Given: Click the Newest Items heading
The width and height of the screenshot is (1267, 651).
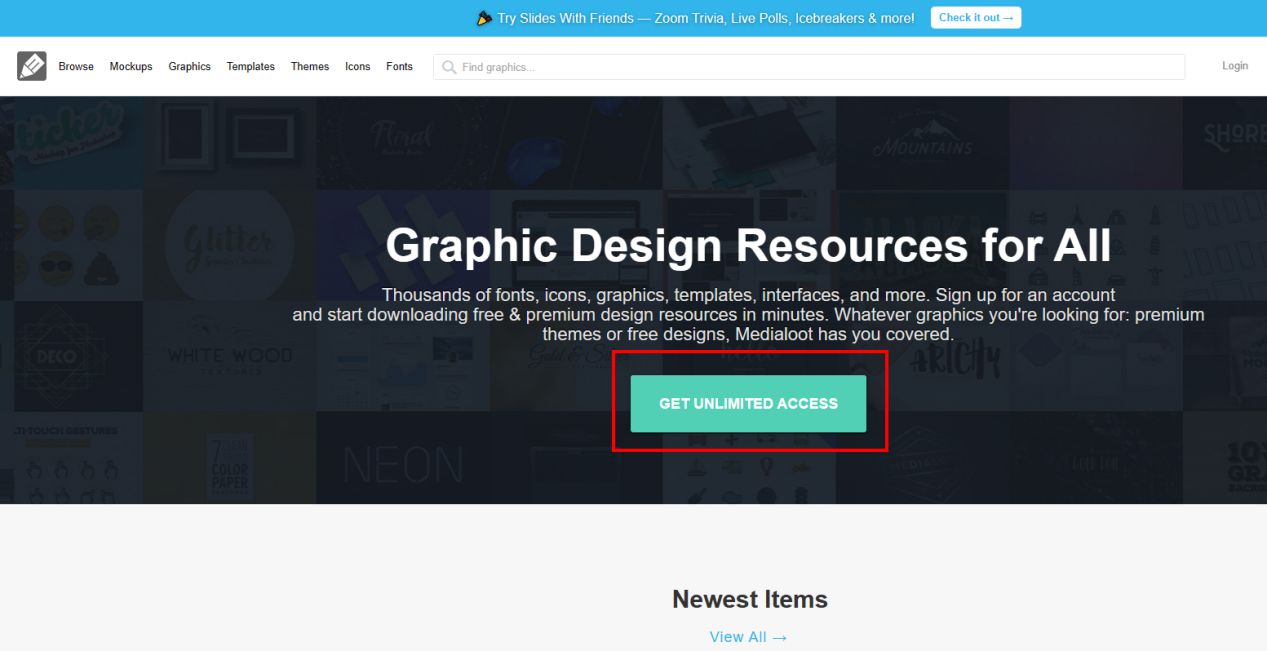Looking at the screenshot, I should tap(750, 599).
